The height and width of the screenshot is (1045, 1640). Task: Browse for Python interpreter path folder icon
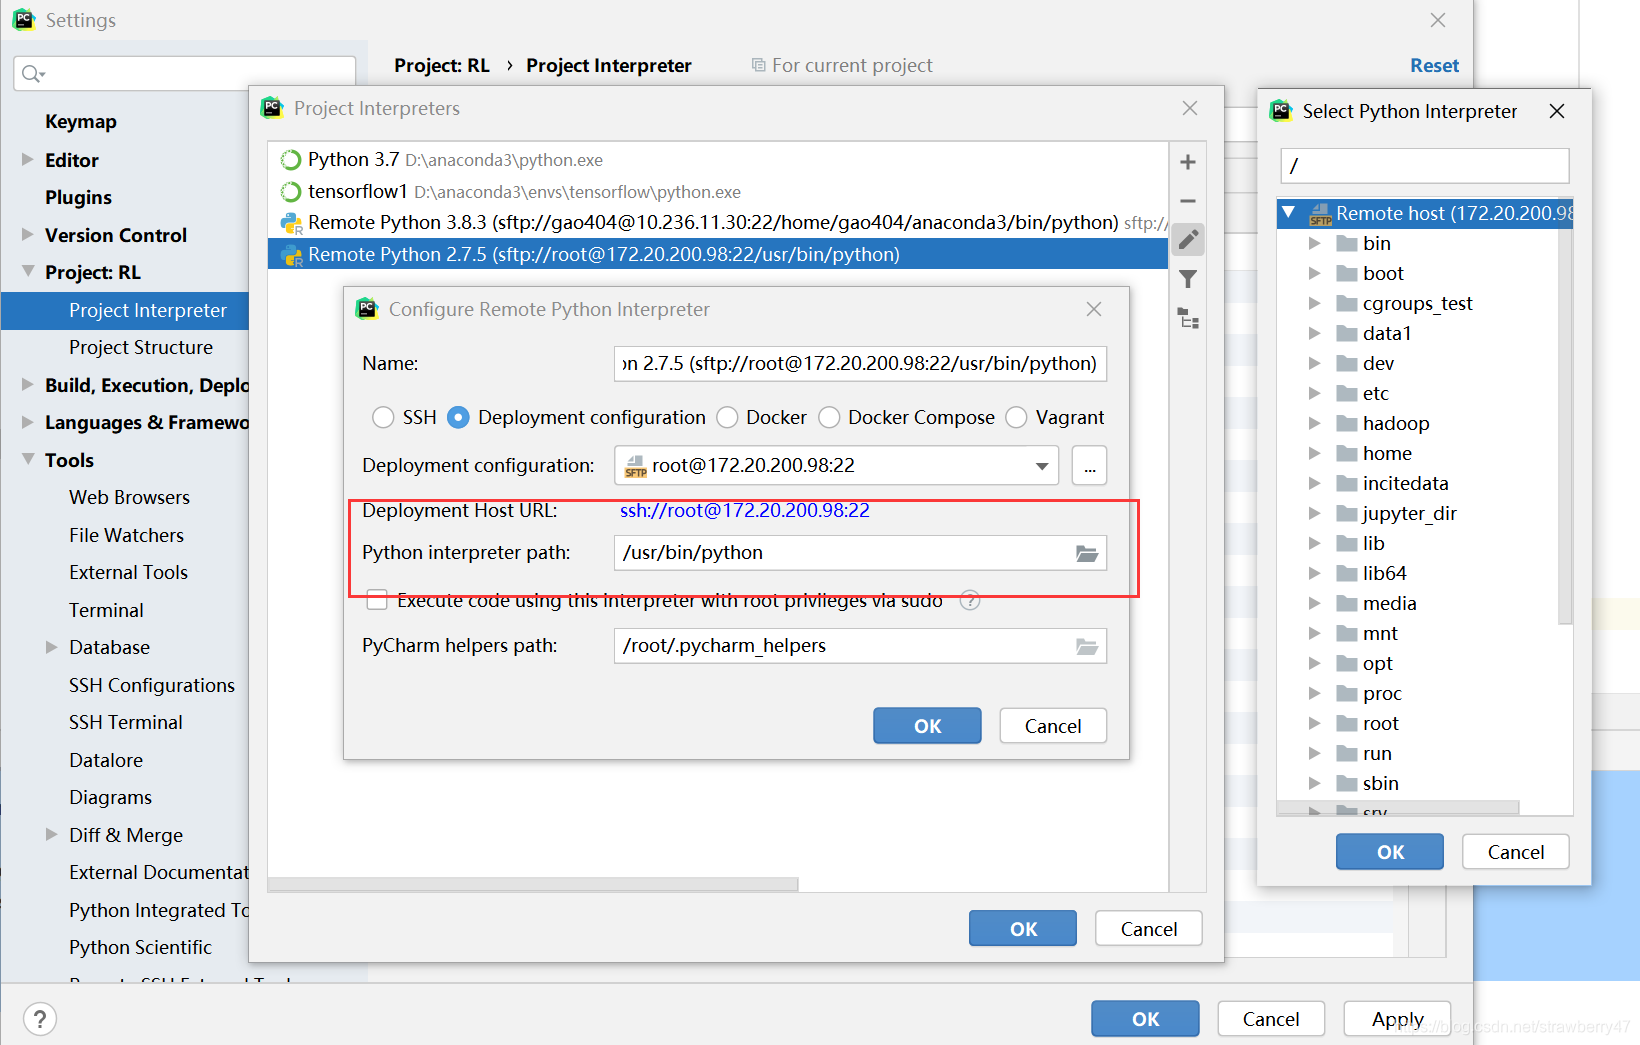click(1087, 553)
